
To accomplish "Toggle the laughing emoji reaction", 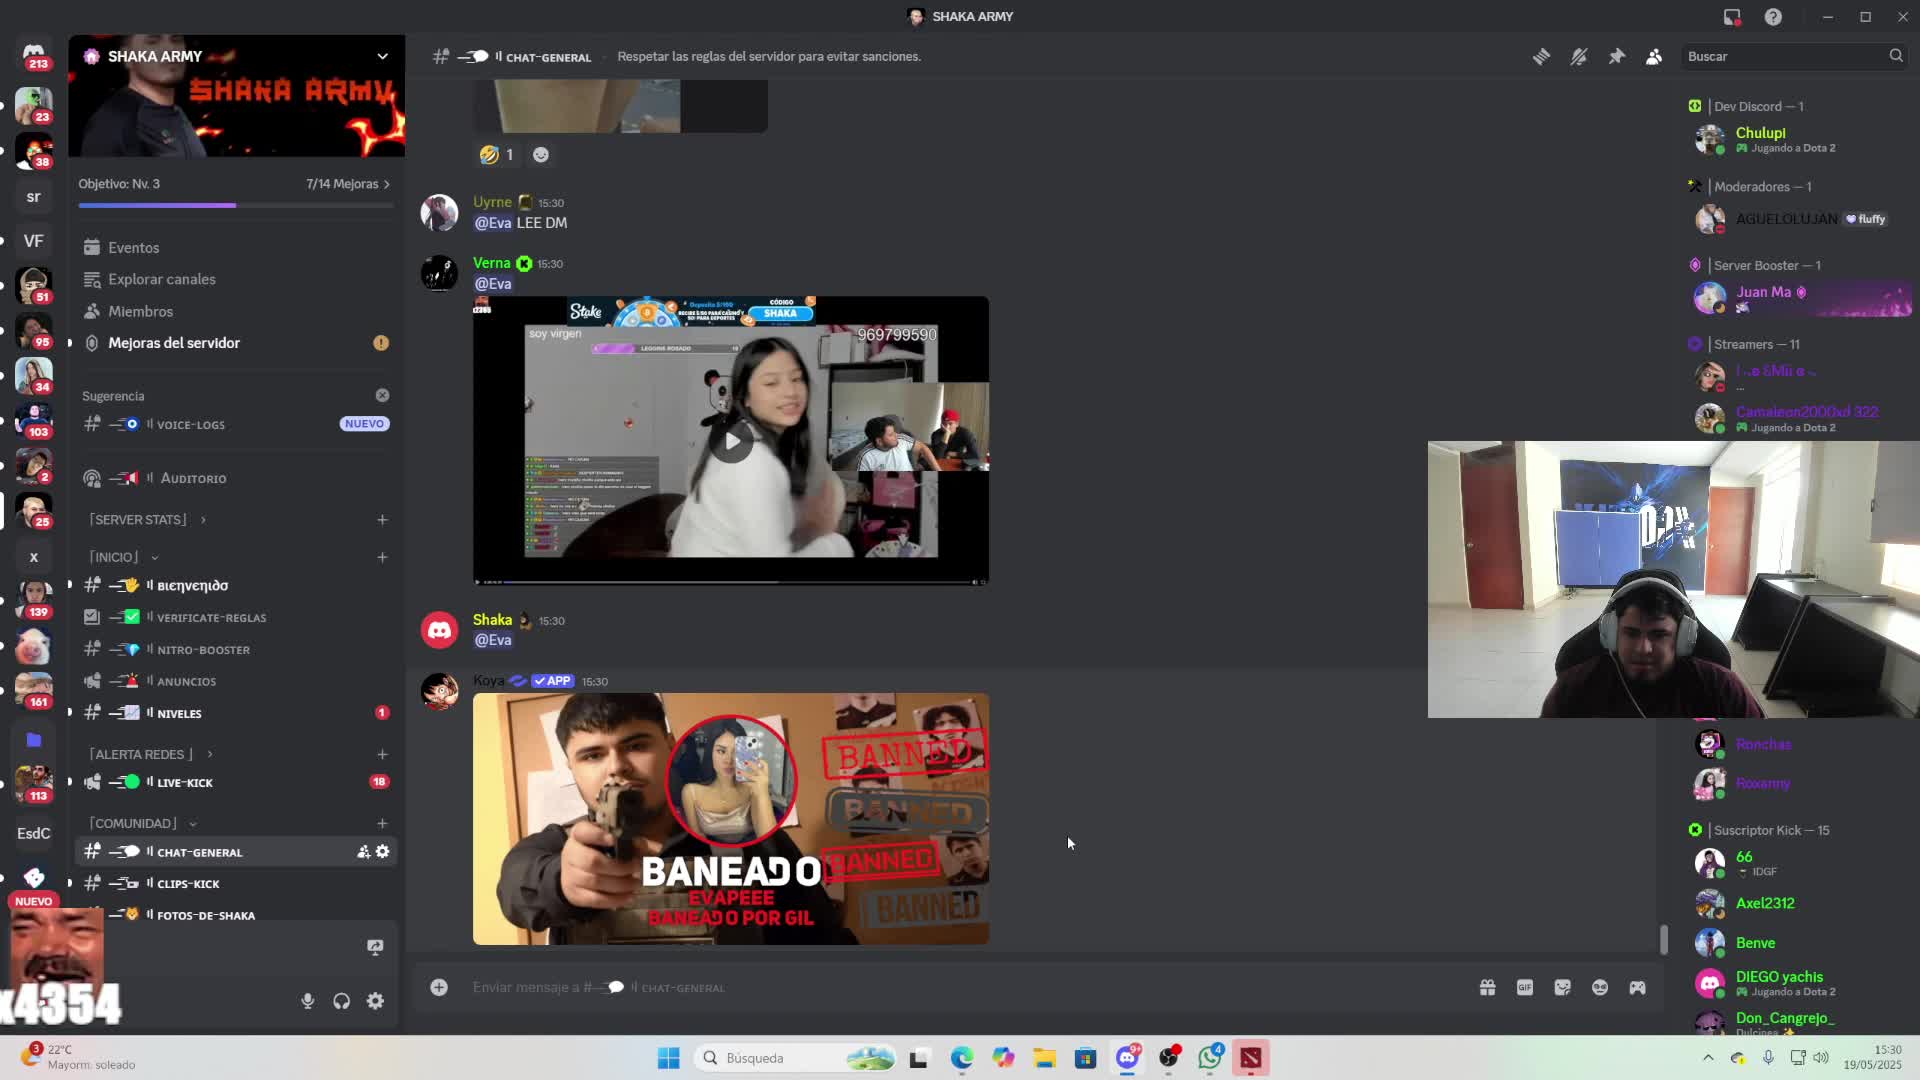I will [497, 155].
